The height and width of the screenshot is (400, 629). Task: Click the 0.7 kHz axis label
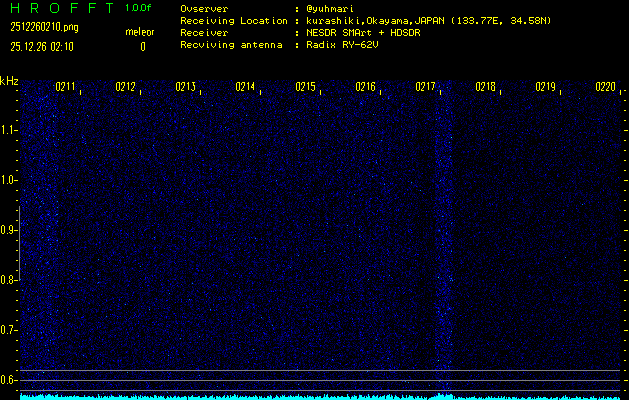pyautogui.click(x=7, y=330)
